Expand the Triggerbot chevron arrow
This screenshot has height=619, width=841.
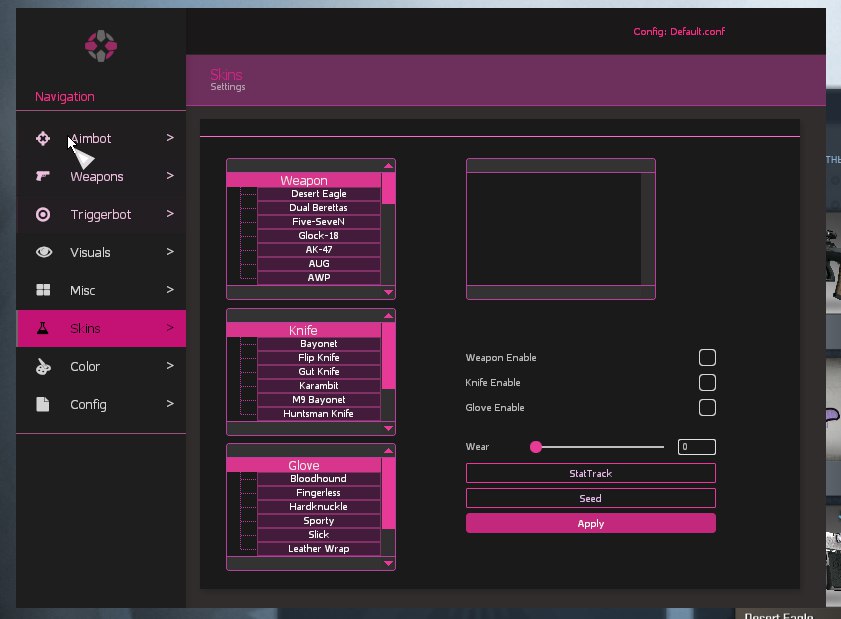[x=170, y=214]
